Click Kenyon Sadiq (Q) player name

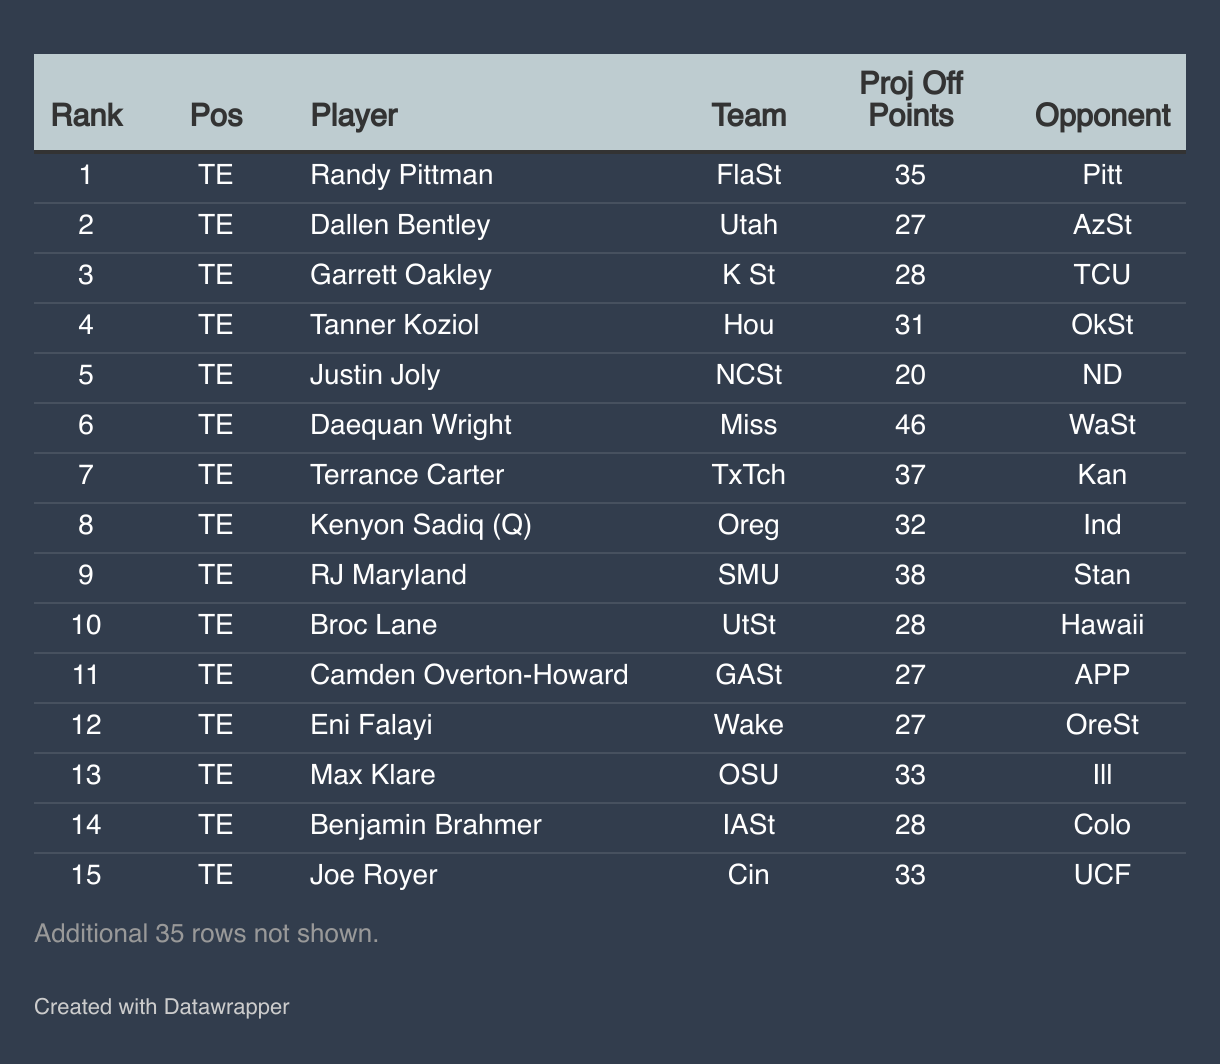point(421,525)
